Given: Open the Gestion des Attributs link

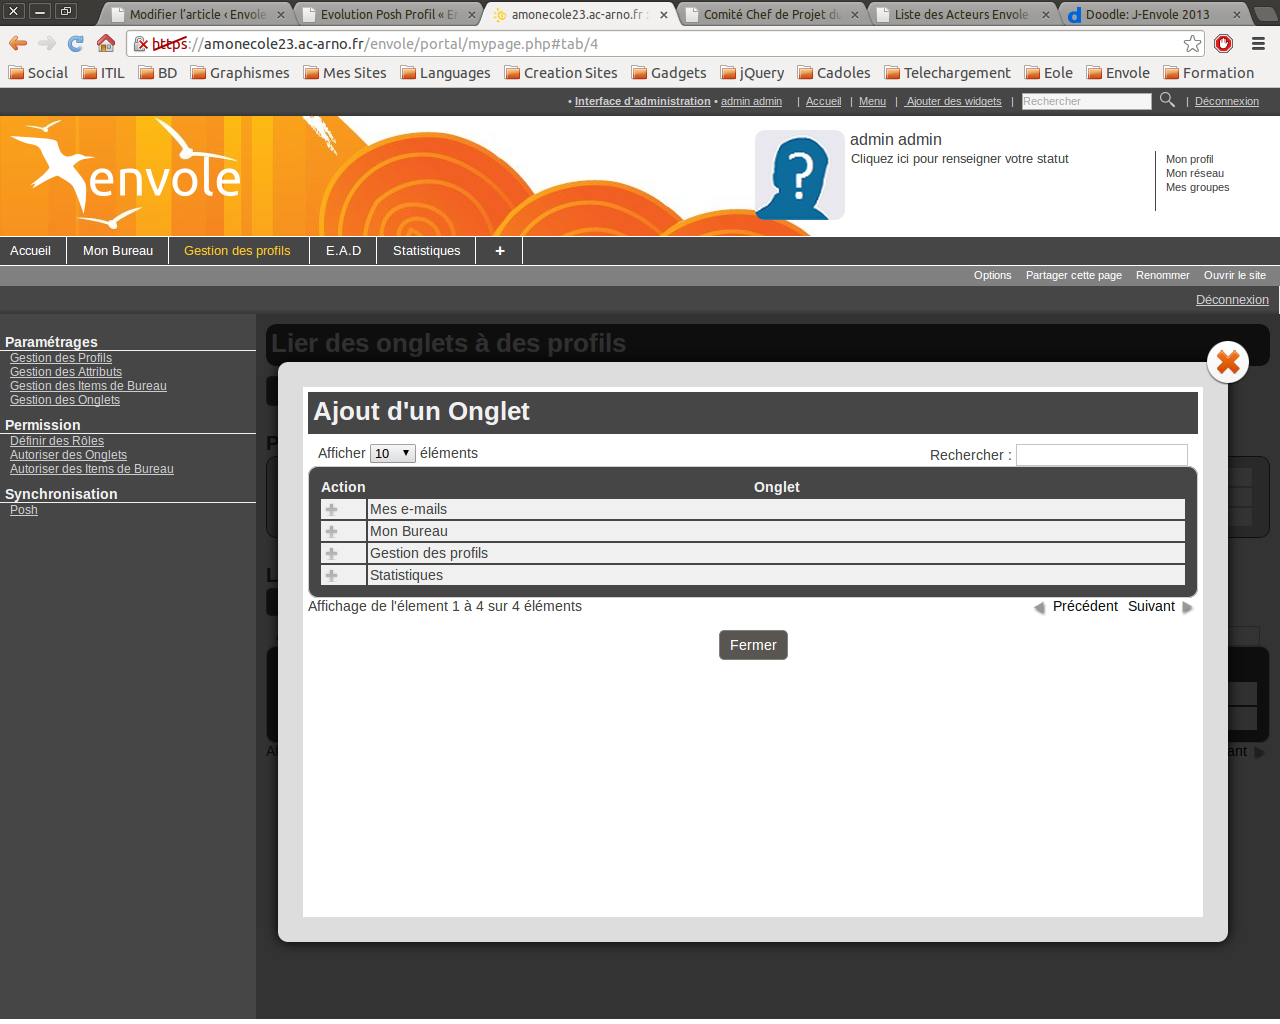Looking at the screenshot, I should pos(66,372).
